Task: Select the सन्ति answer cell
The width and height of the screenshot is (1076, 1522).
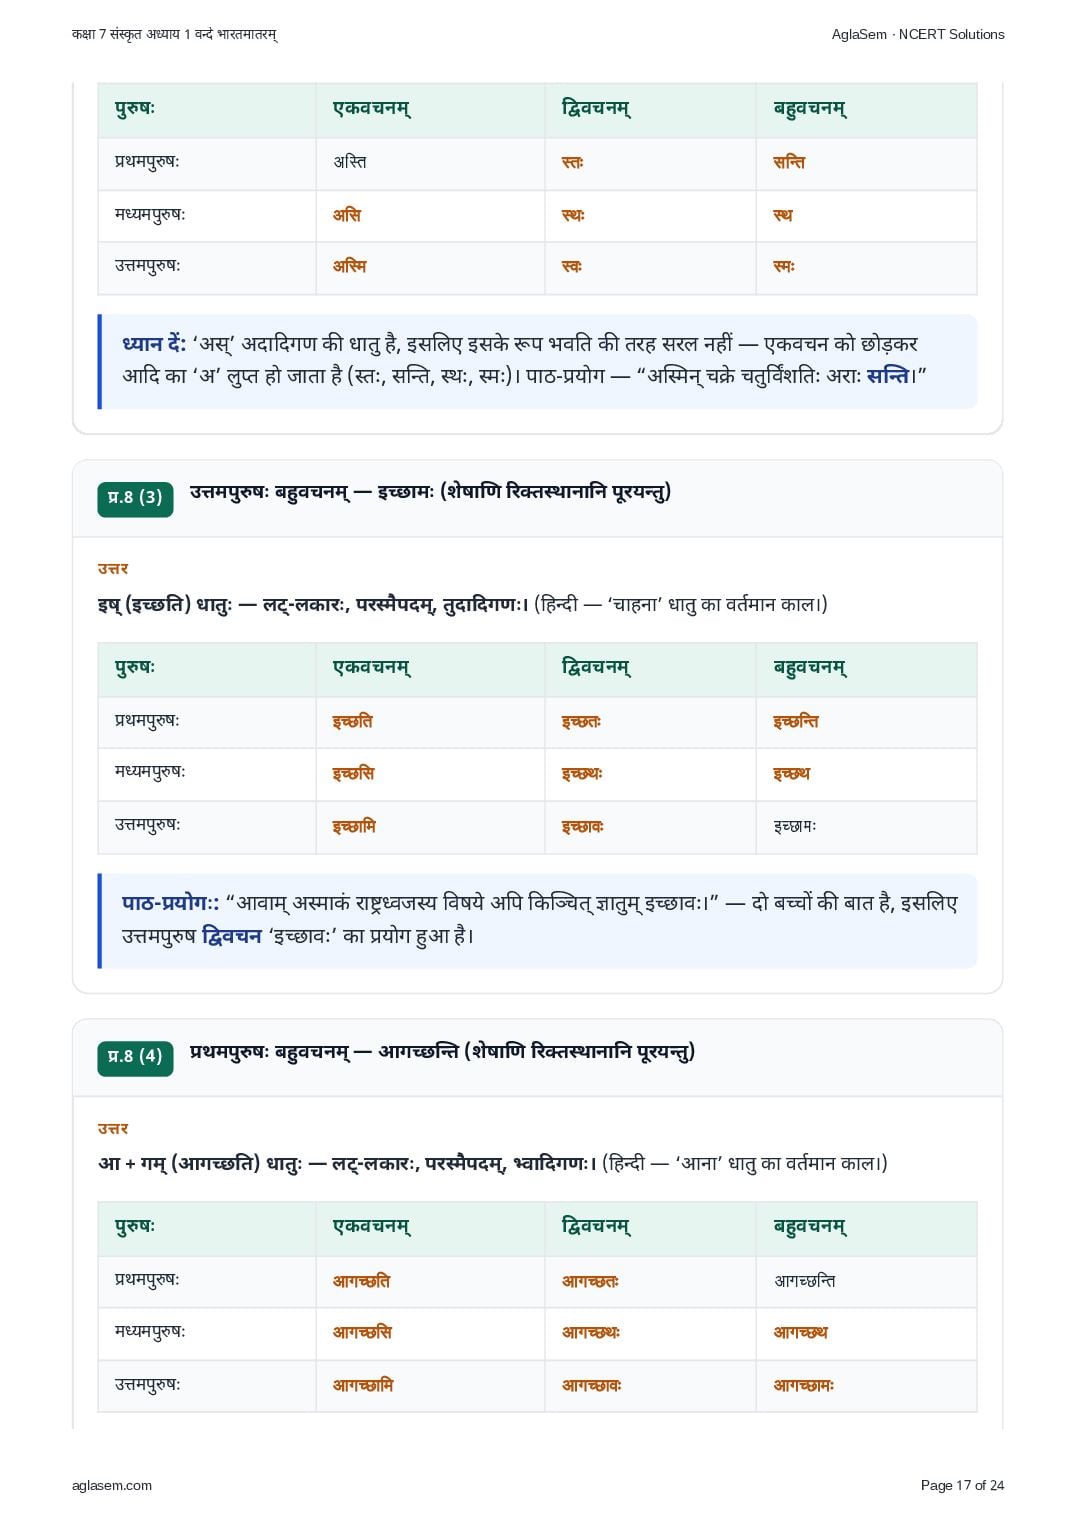Action: tap(866, 163)
